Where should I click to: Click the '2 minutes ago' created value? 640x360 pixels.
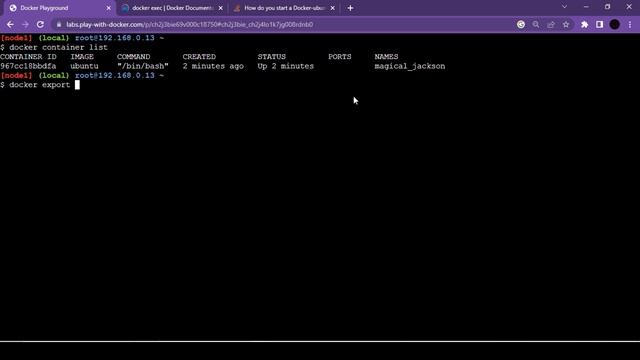[213, 66]
